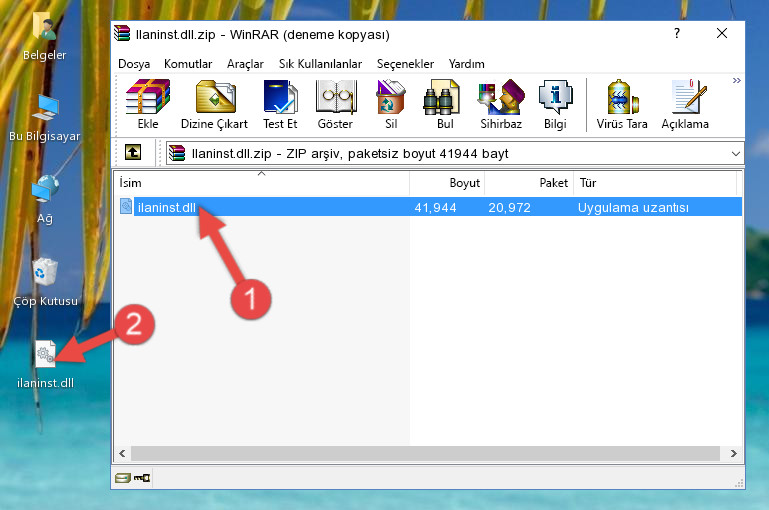Start the Virüs Tara scan
This screenshot has width=769, height=510.
click(622, 104)
